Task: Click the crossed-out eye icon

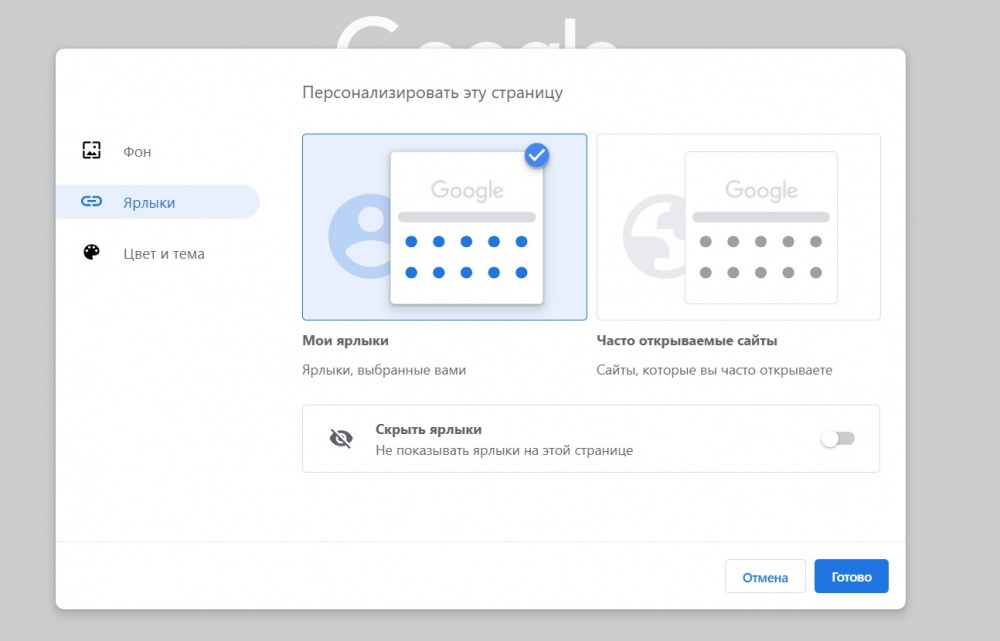Action: tap(341, 438)
